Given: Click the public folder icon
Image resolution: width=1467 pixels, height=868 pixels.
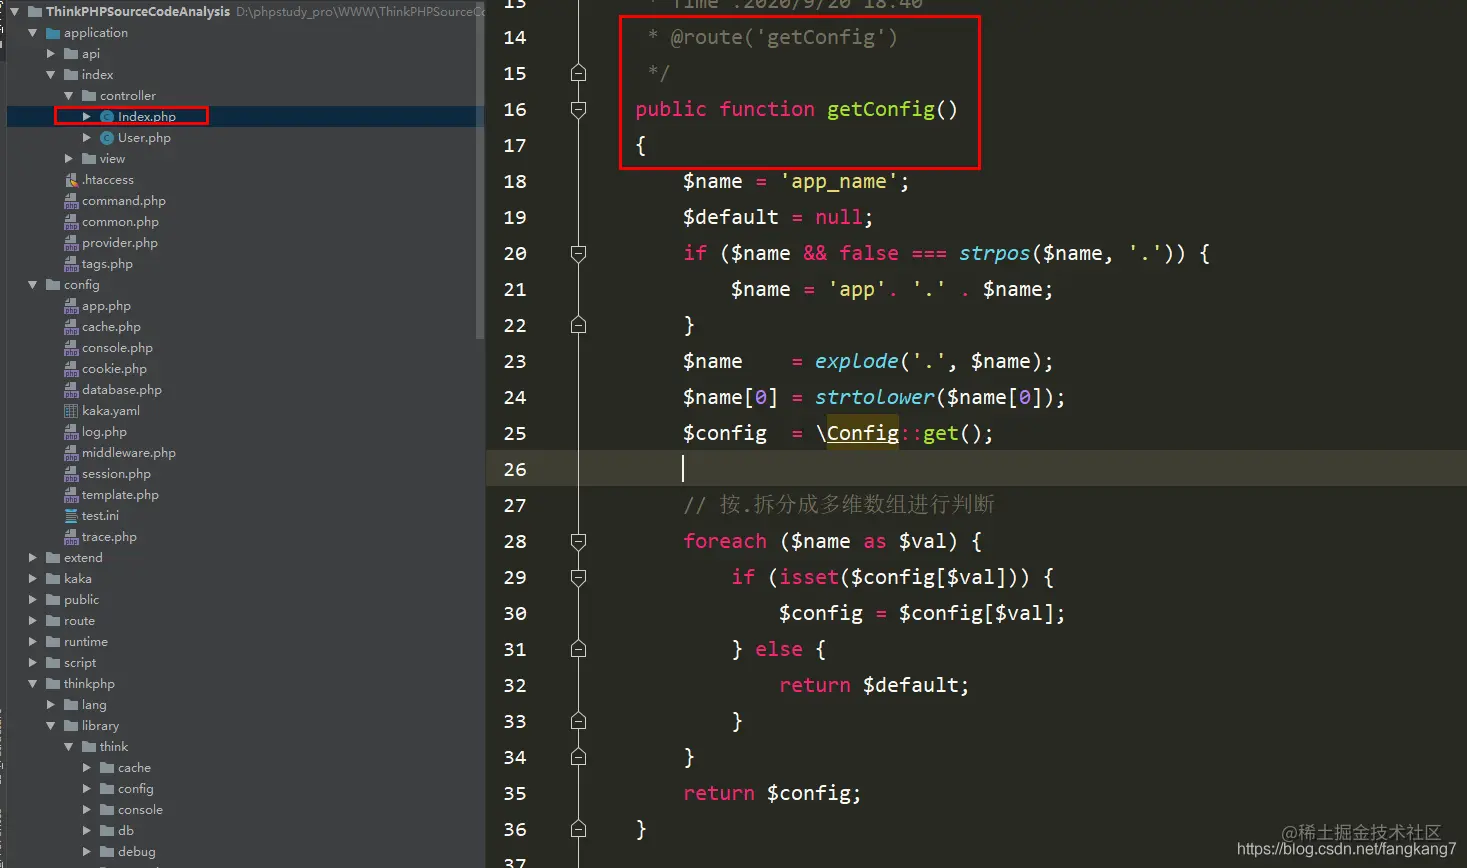Looking at the screenshot, I should coord(53,600).
